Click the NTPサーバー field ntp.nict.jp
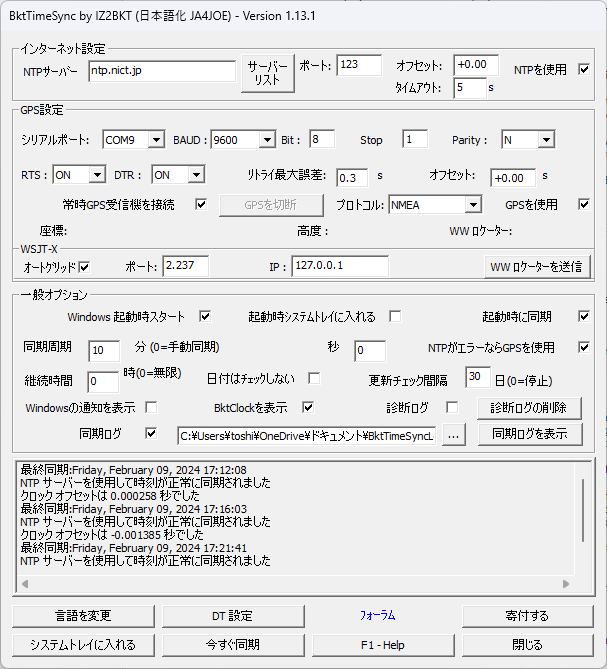This screenshot has width=607, height=669. (162, 71)
